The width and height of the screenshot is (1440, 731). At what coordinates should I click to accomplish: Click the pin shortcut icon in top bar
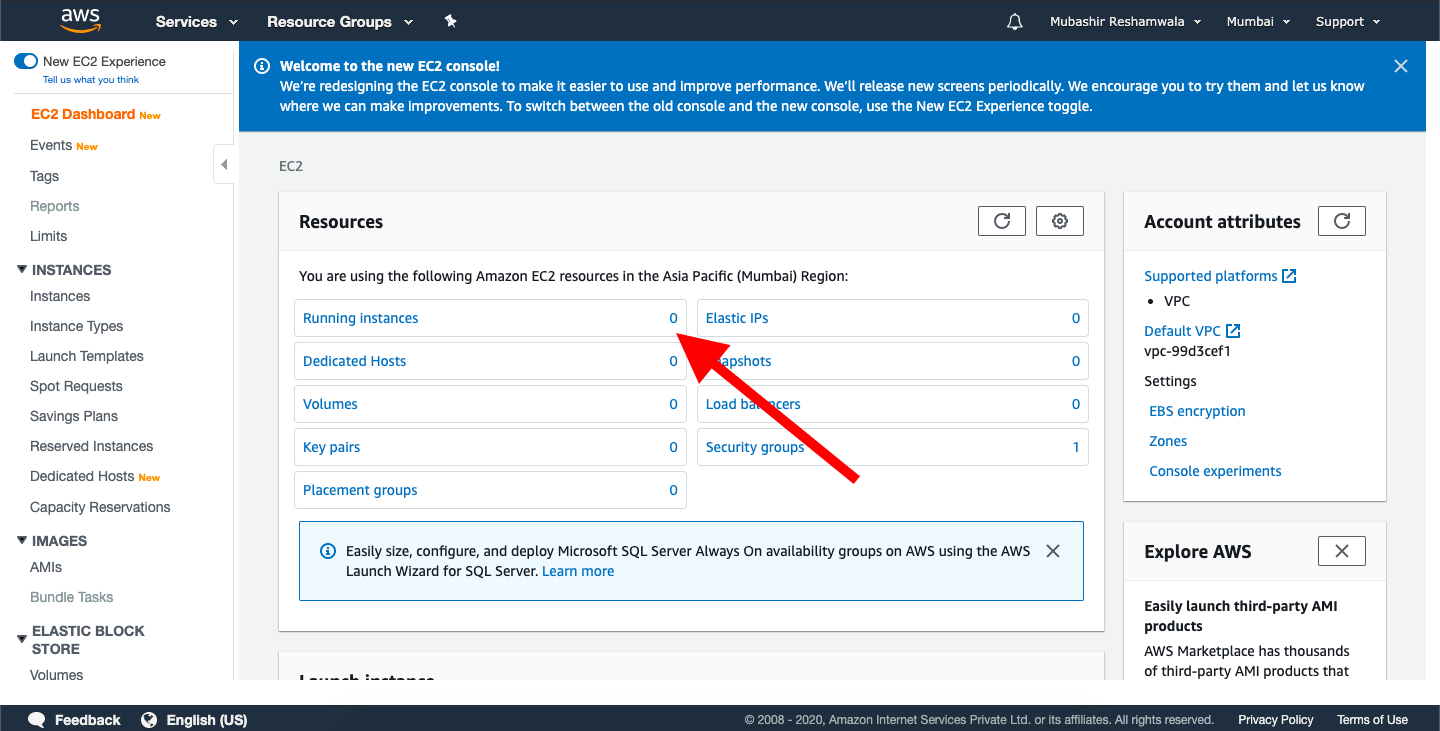tap(450, 21)
